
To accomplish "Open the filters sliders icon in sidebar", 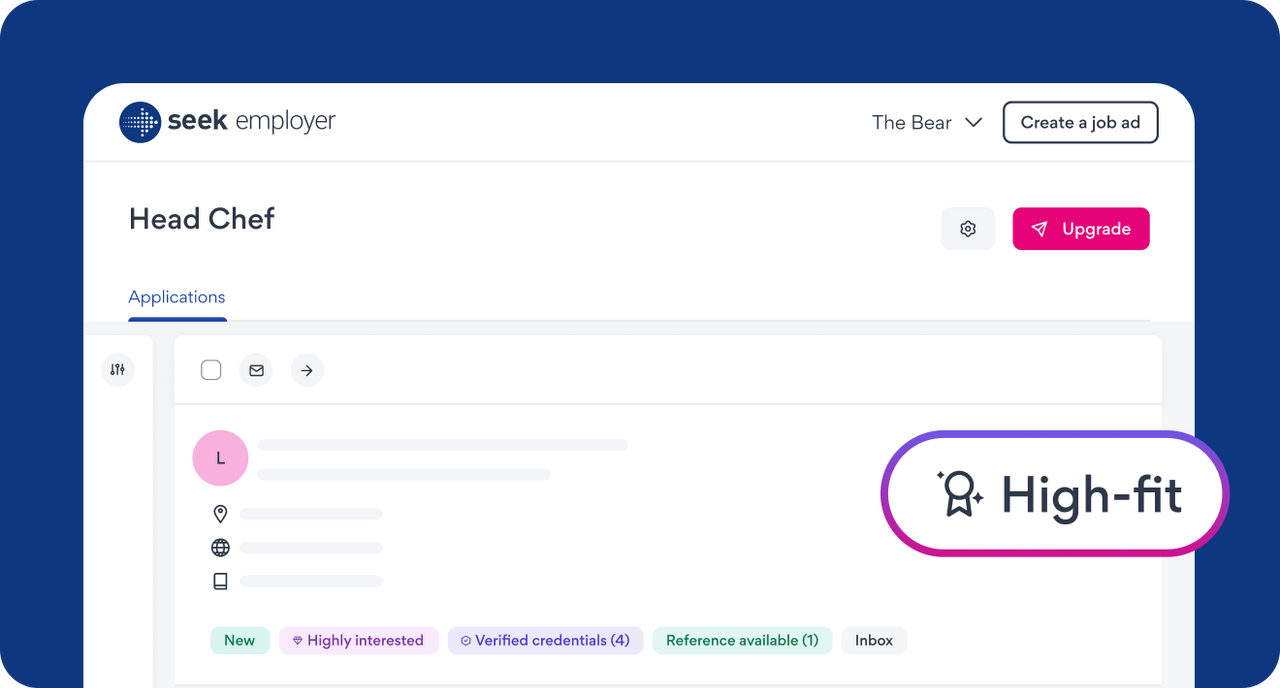I will coord(118,370).
